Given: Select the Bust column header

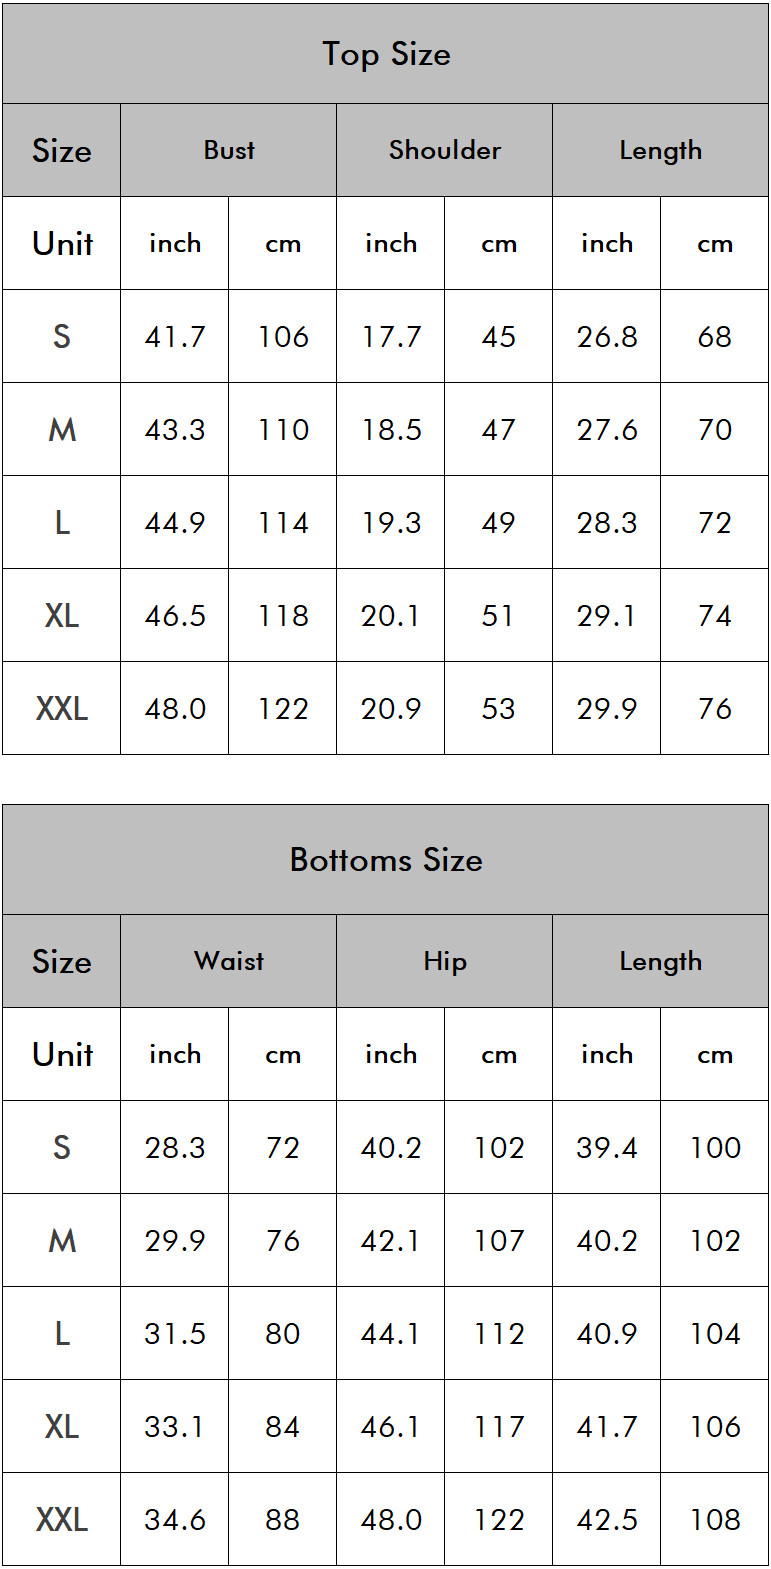Looking at the screenshot, I should click(229, 150).
